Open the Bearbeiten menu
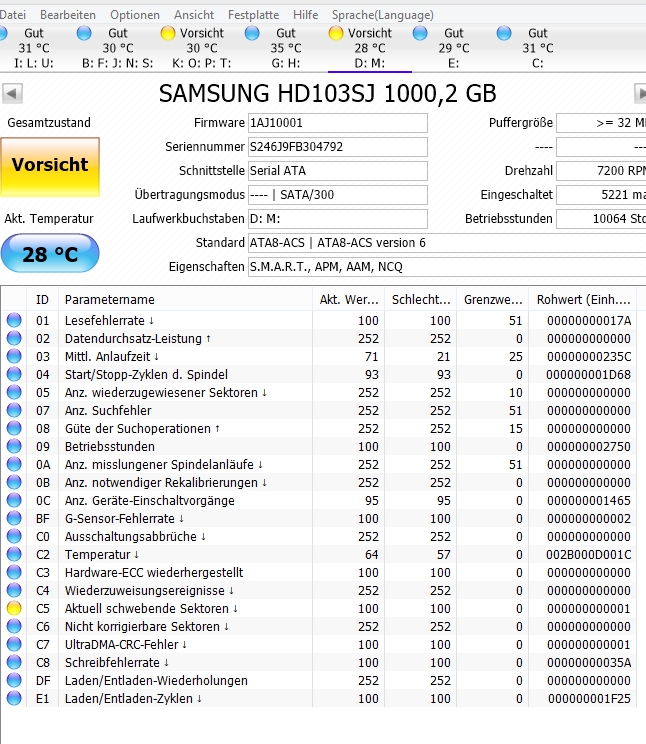The height and width of the screenshot is (744, 646). (68, 15)
